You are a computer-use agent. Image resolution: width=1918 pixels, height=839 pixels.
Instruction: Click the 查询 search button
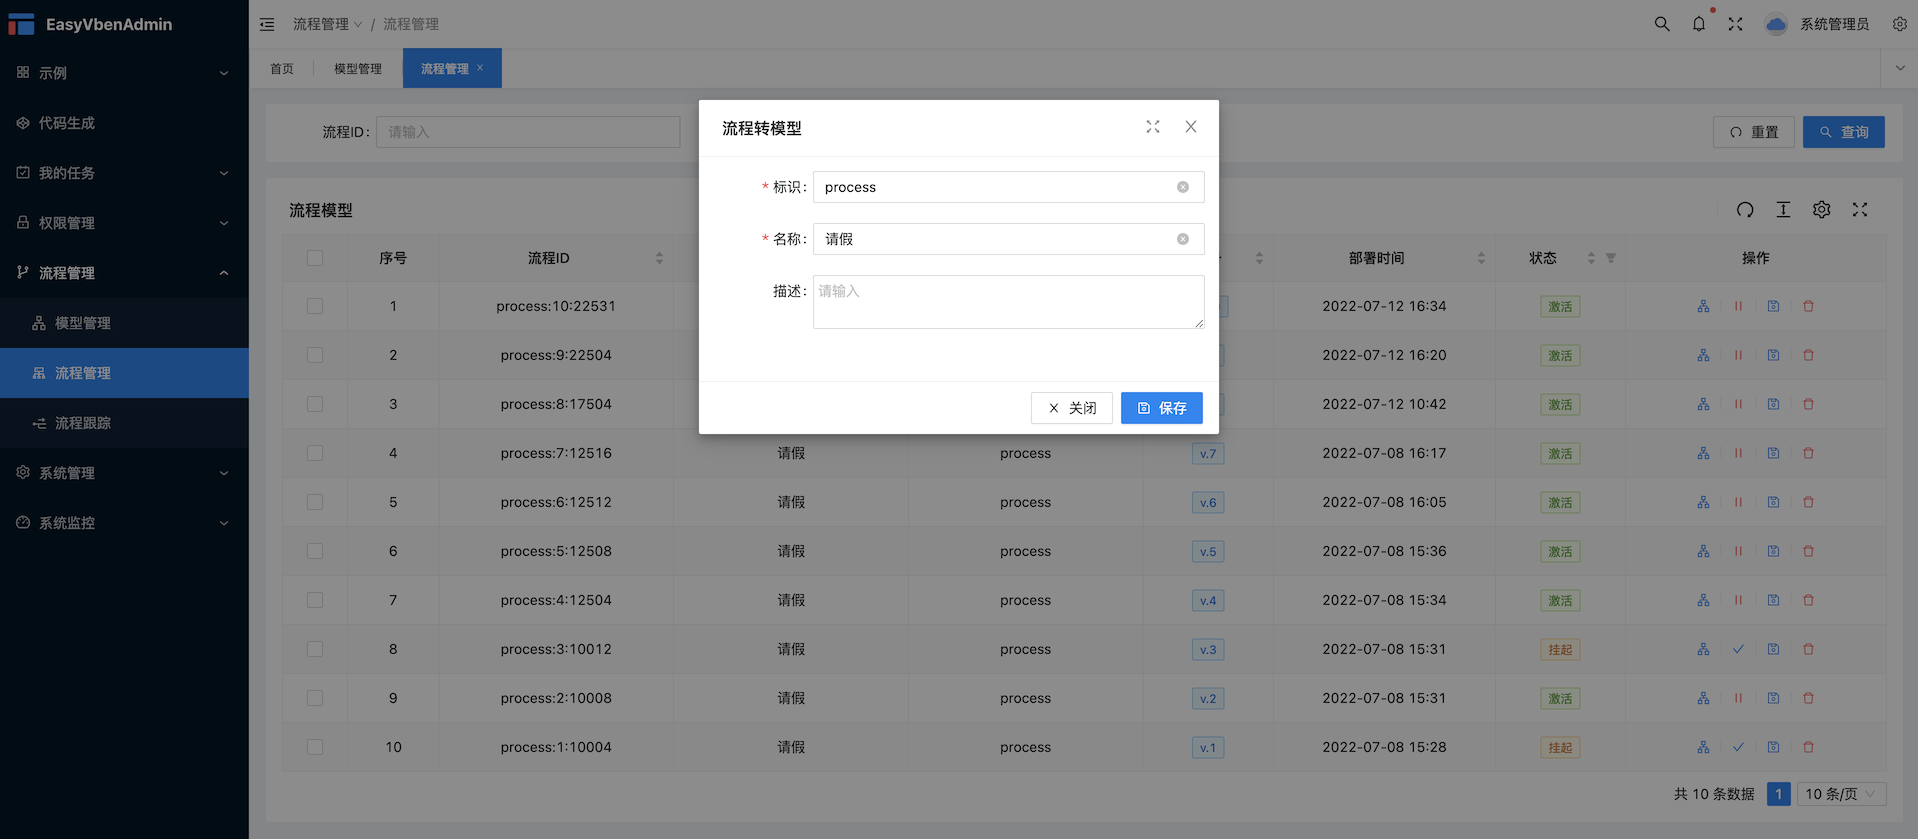(1844, 132)
